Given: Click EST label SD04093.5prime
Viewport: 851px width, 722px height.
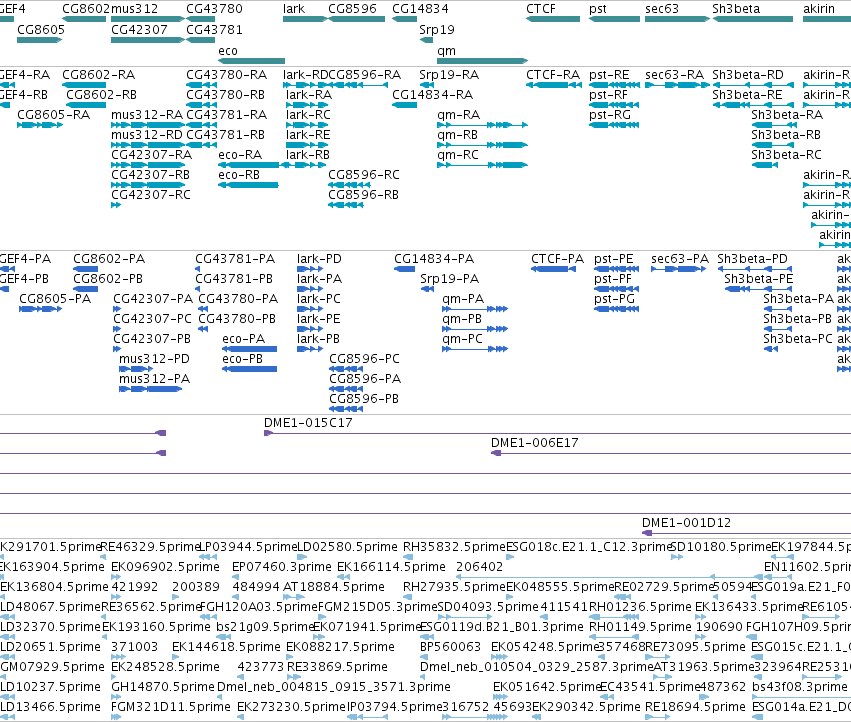Looking at the screenshot, I should point(488,606).
